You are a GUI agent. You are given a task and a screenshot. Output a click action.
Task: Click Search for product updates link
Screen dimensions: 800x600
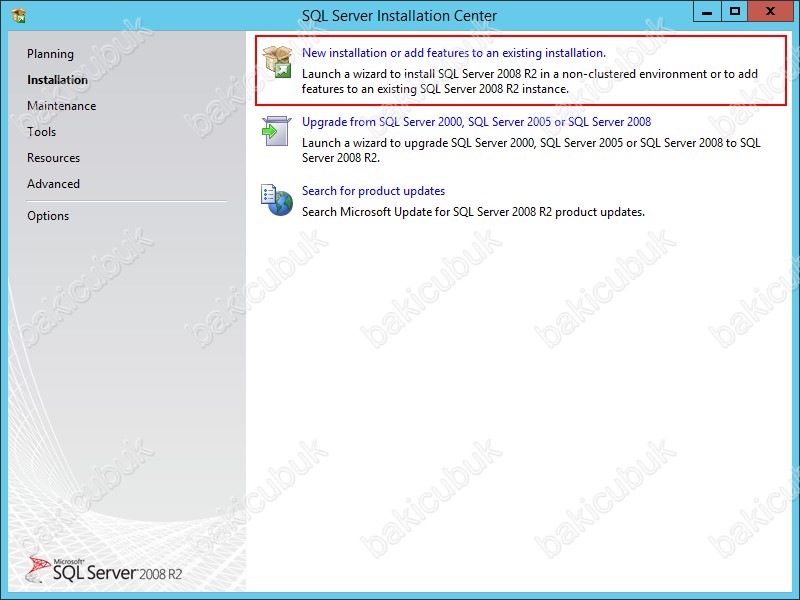[x=373, y=191]
